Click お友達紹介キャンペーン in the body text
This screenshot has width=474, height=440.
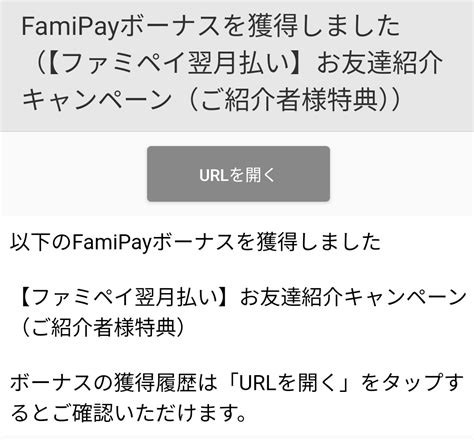pos(353,297)
